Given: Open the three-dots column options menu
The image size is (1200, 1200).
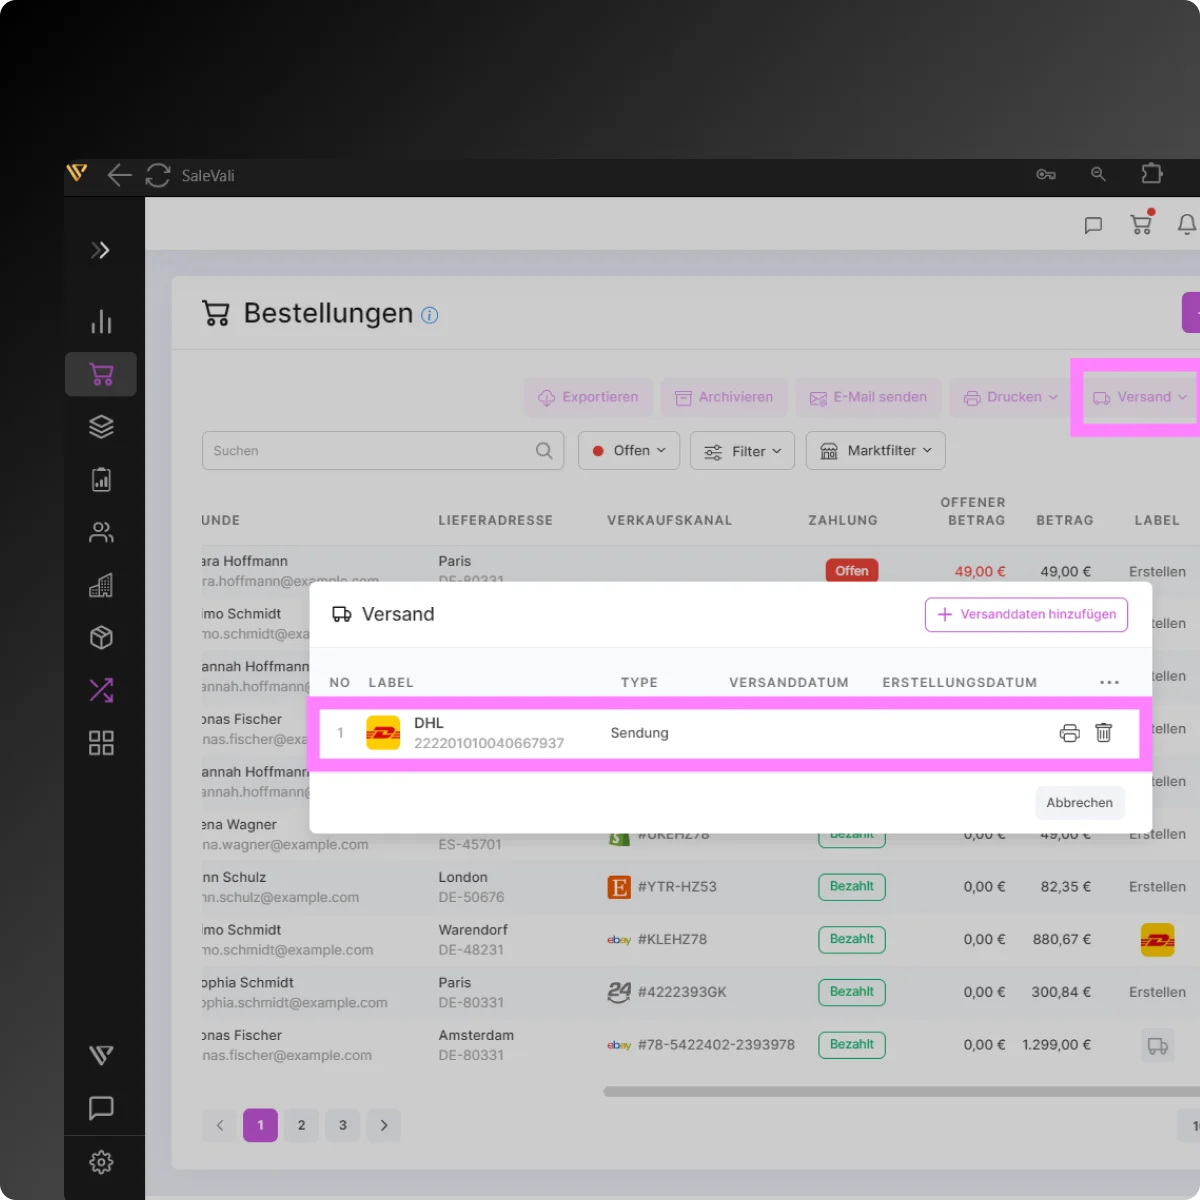Looking at the screenshot, I should [x=1109, y=682].
